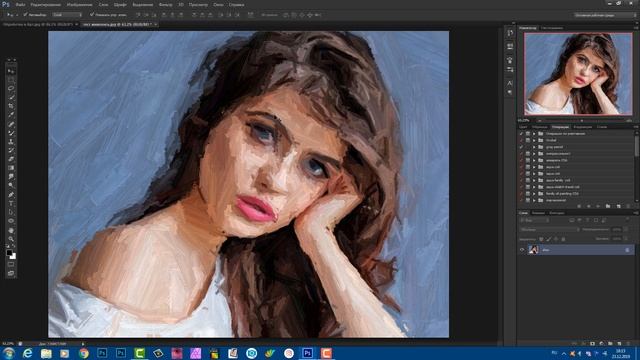Switch to the Гистограмма tab
640x360 pixels.
point(552,28)
